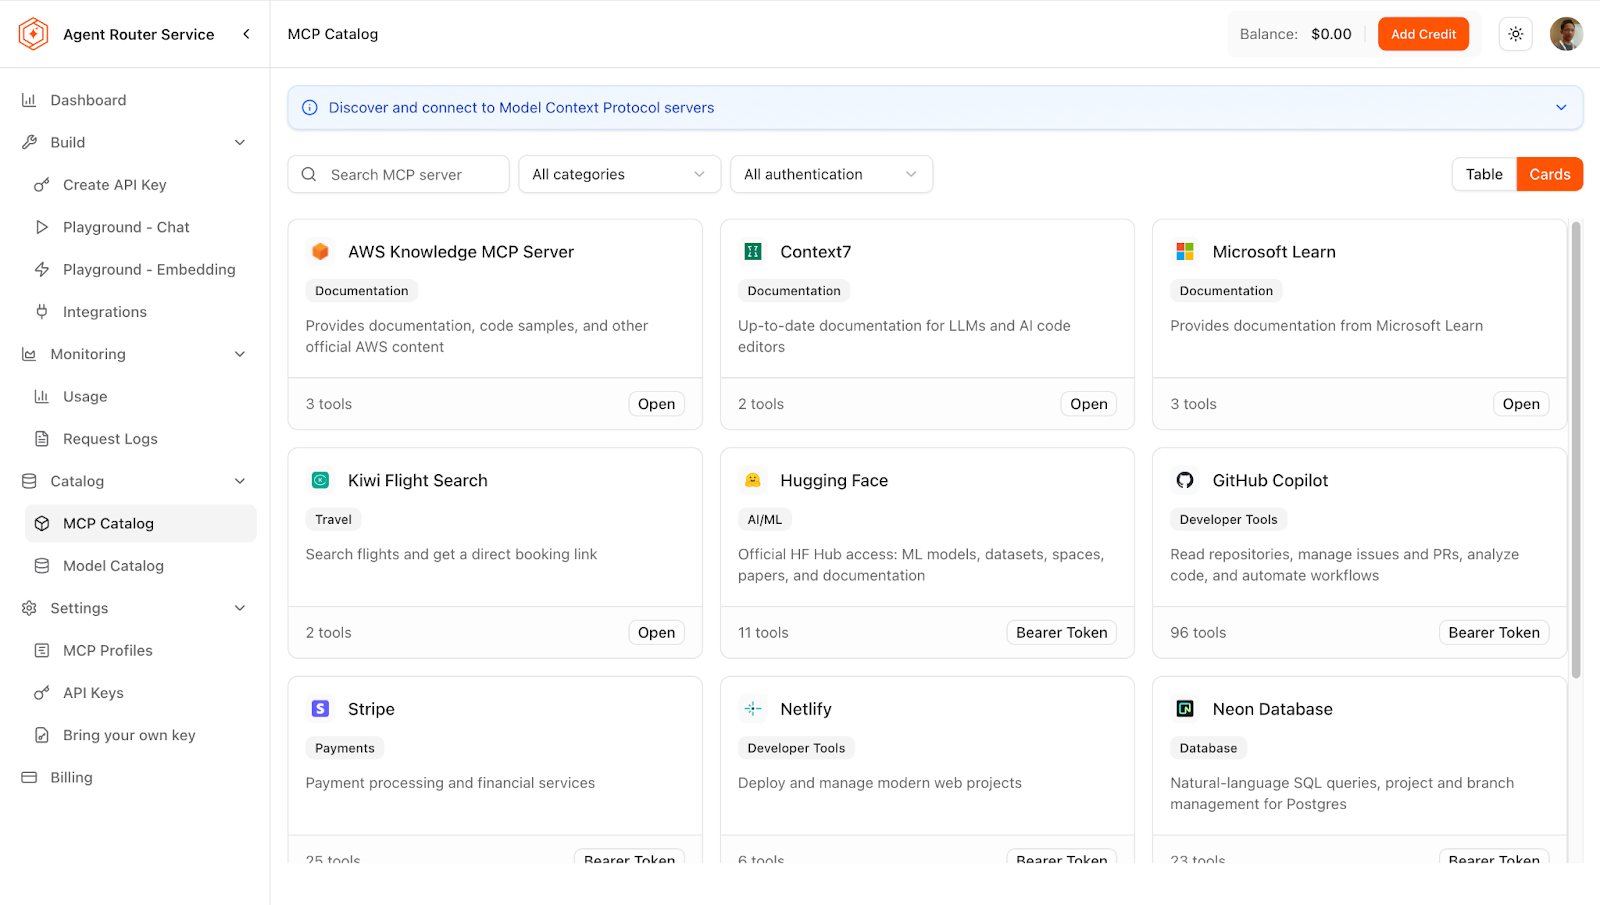The height and width of the screenshot is (905, 1600).
Task: Collapse the Build section in sidebar
Action: coord(240,142)
